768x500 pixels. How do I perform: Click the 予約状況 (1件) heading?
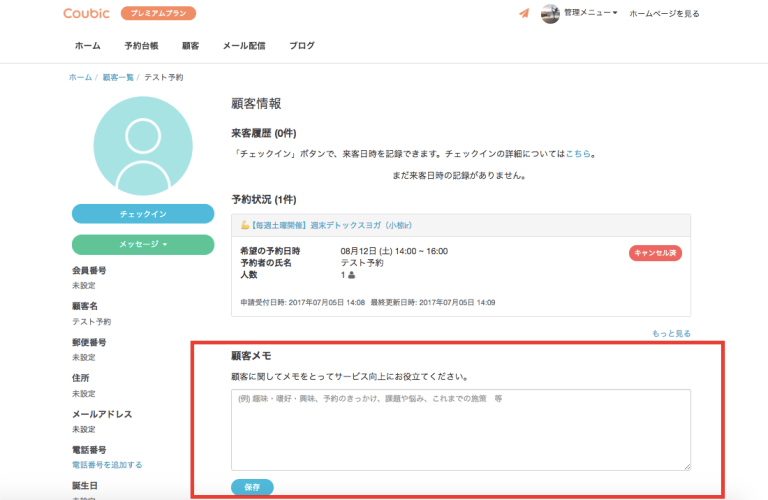(264, 199)
